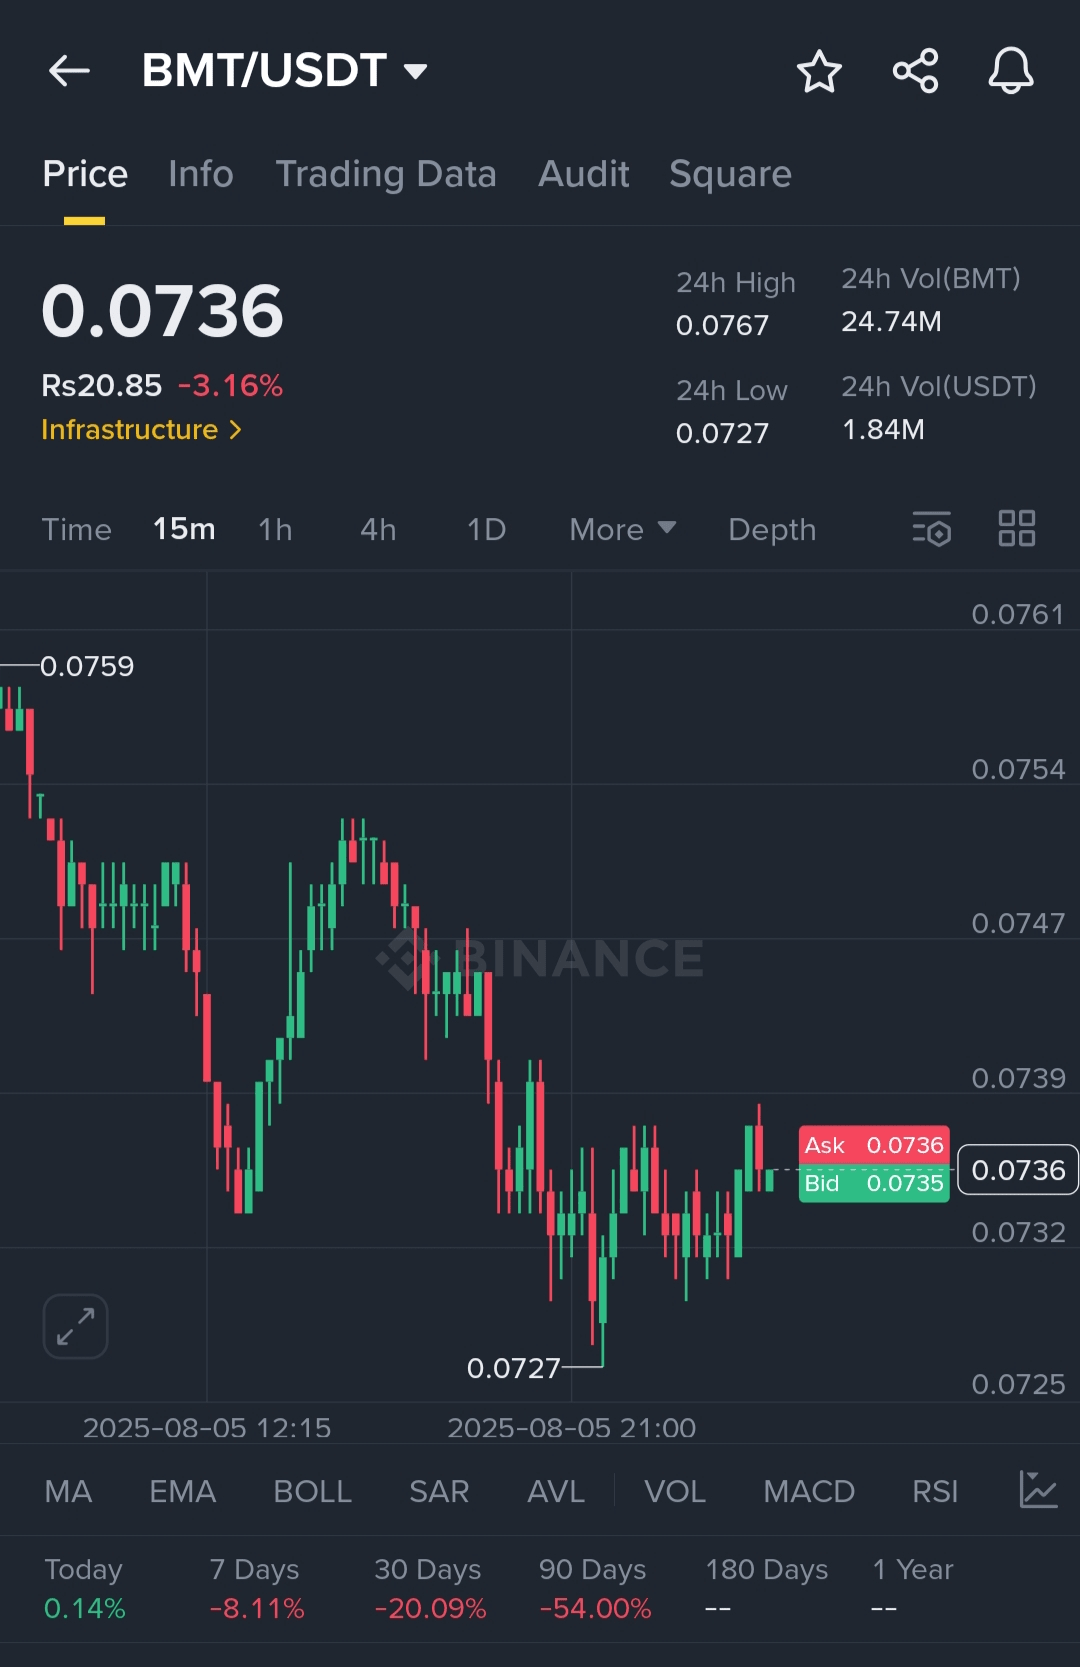Expand chart to fullscreen
Viewport: 1080px width, 1667px height.
coord(76,1327)
